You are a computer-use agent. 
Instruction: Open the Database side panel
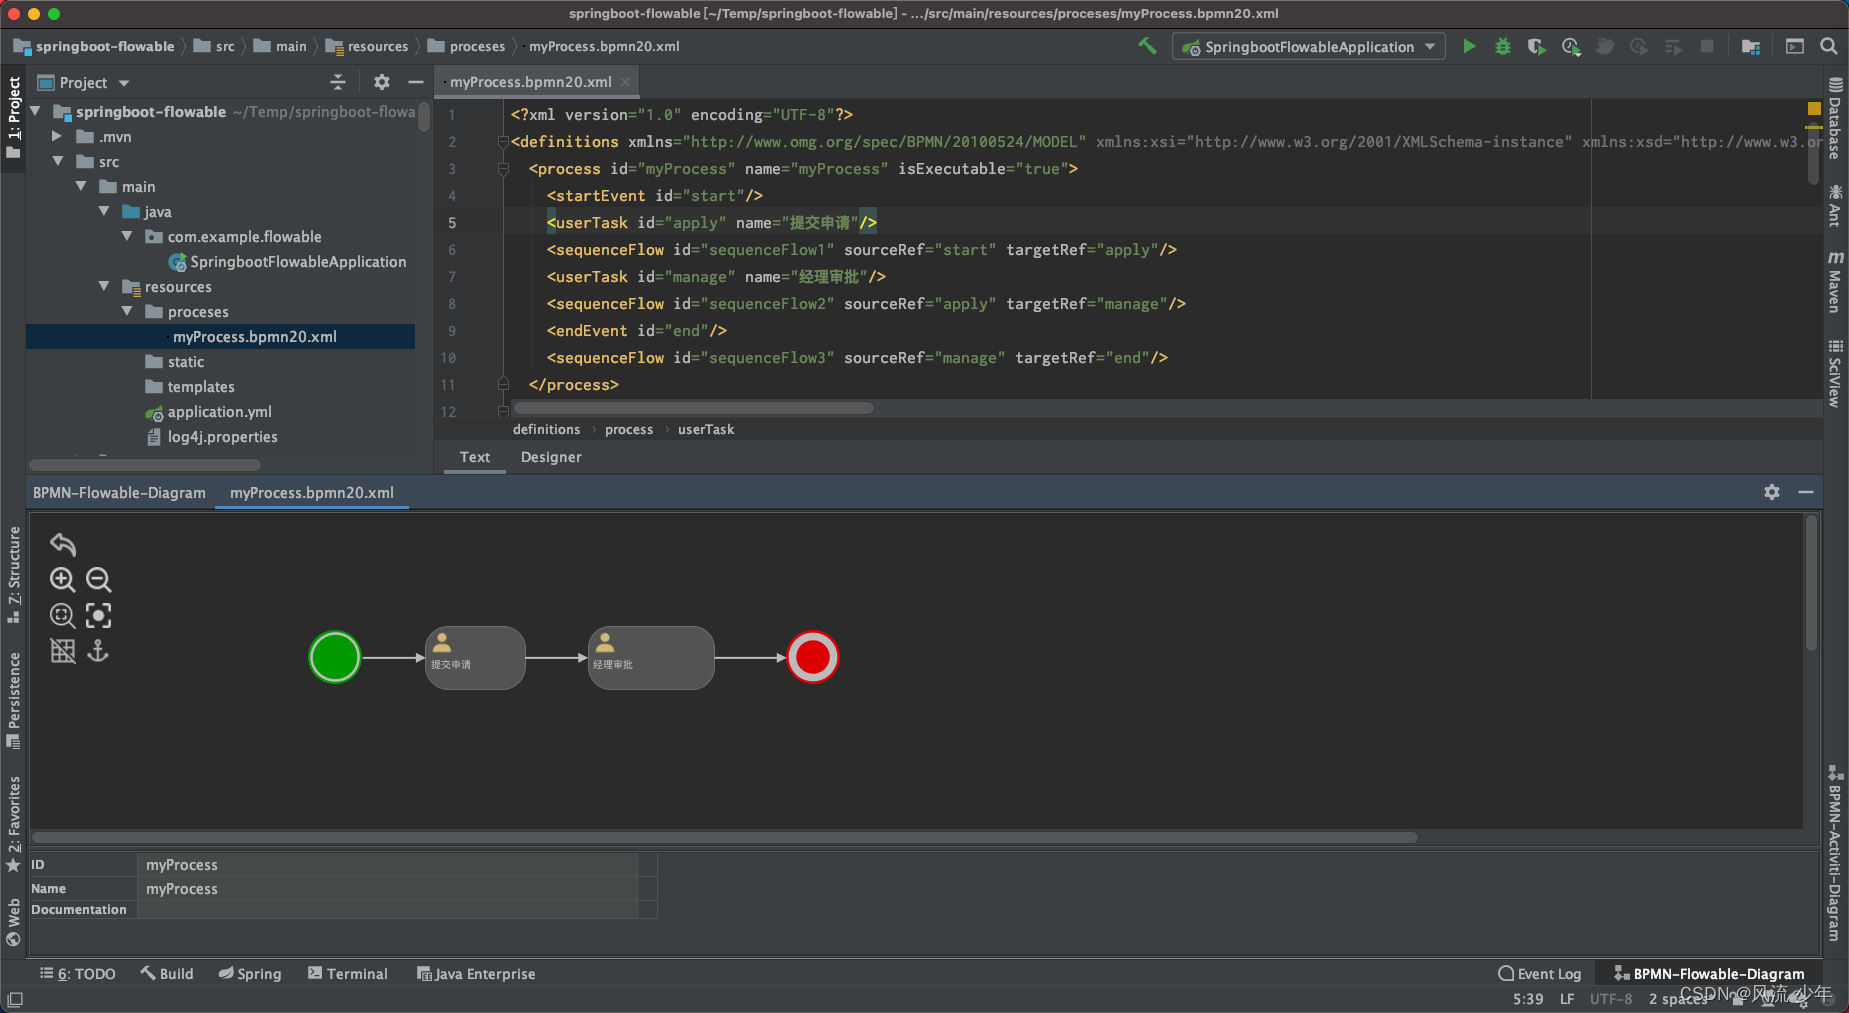(1835, 118)
